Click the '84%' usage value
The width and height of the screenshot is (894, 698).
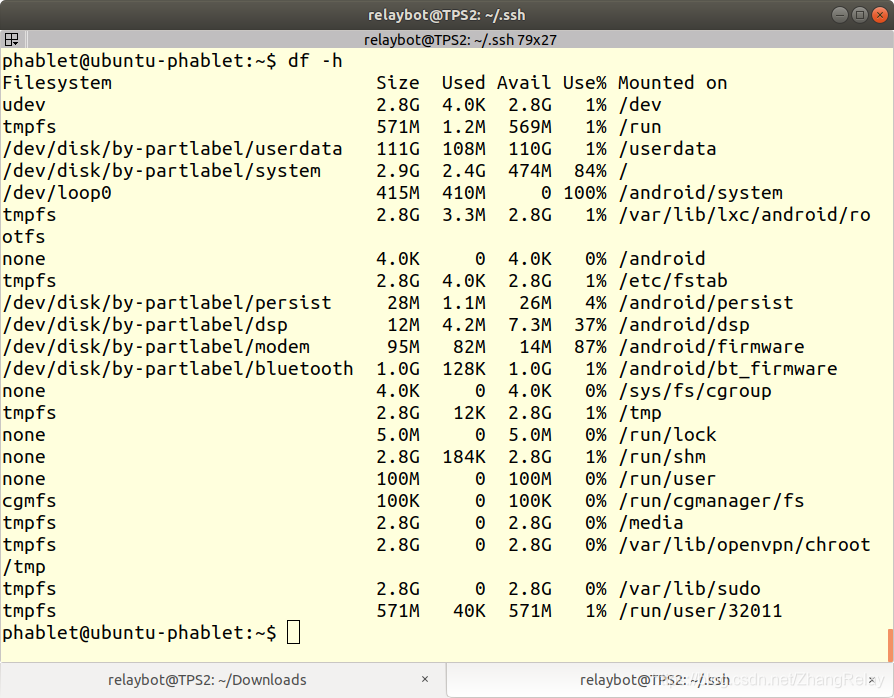tap(591, 171)
